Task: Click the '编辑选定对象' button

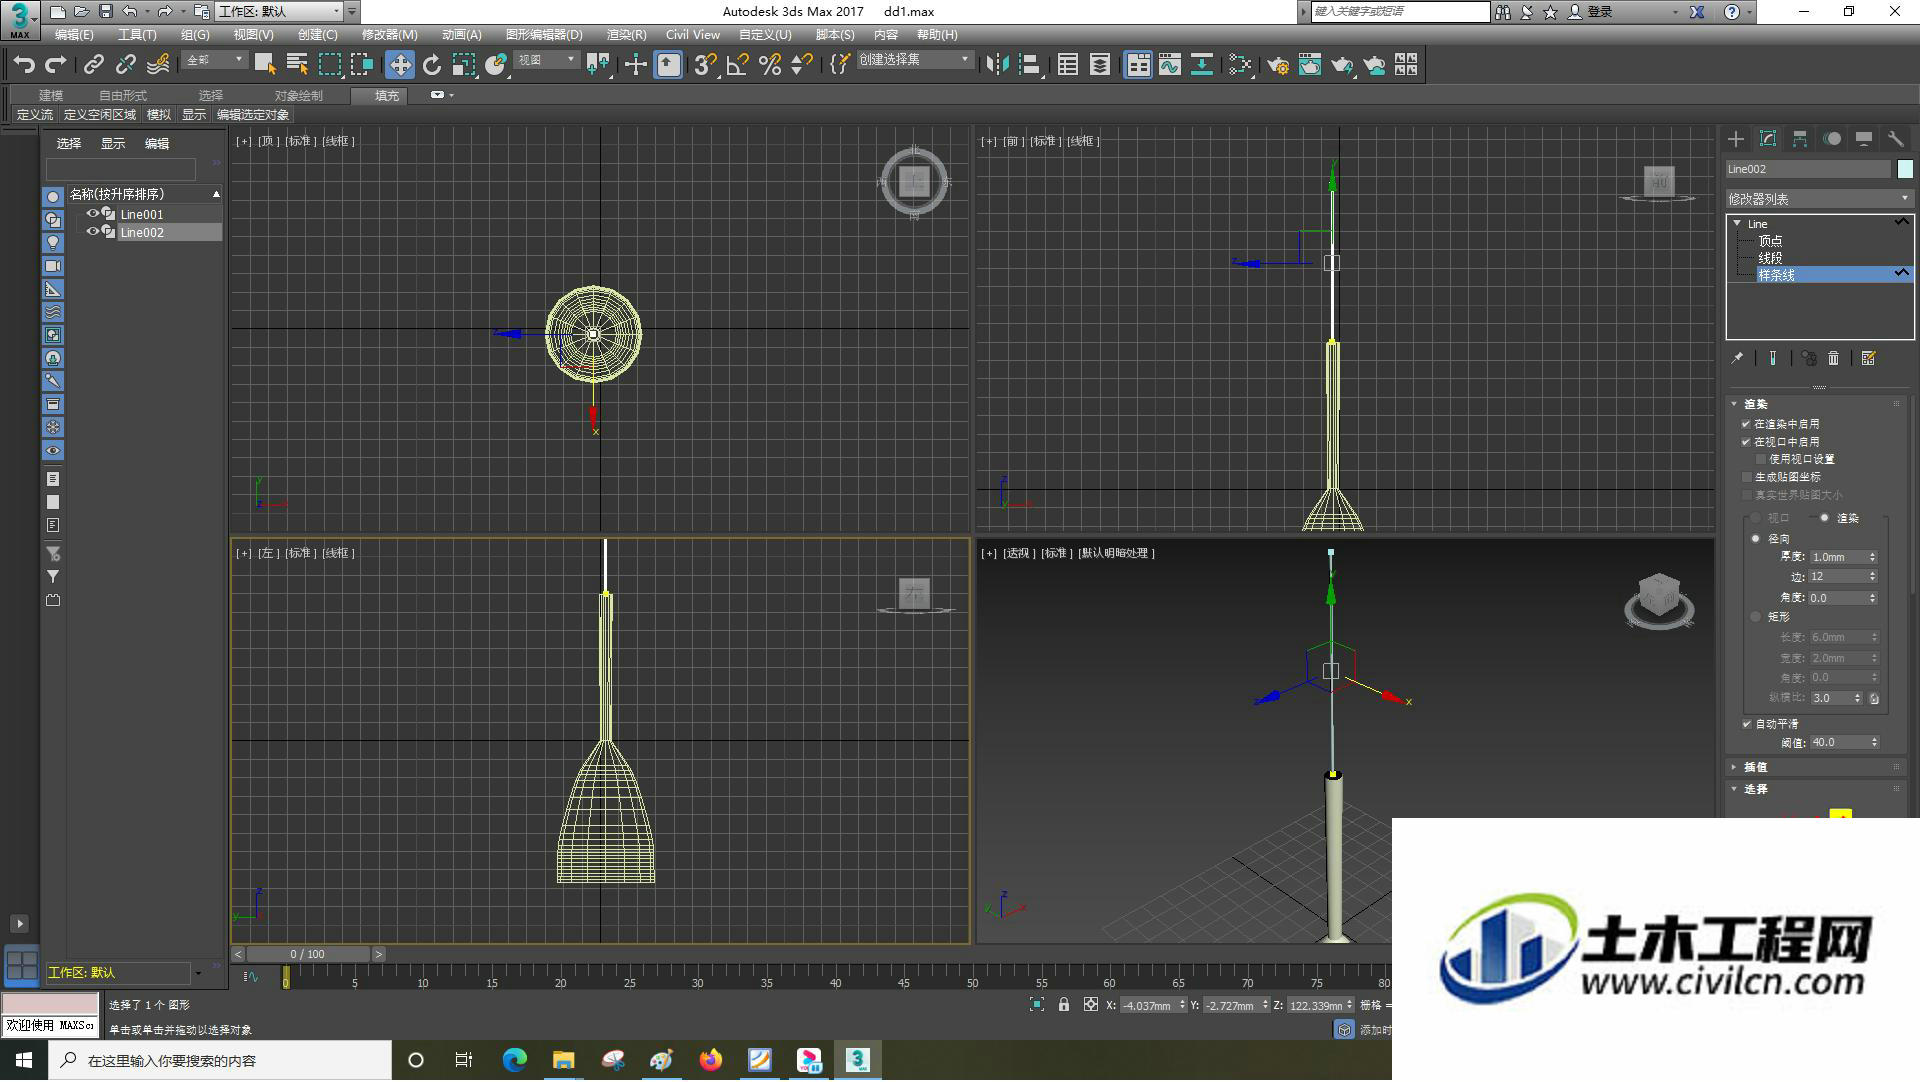Action: (253, 115)
